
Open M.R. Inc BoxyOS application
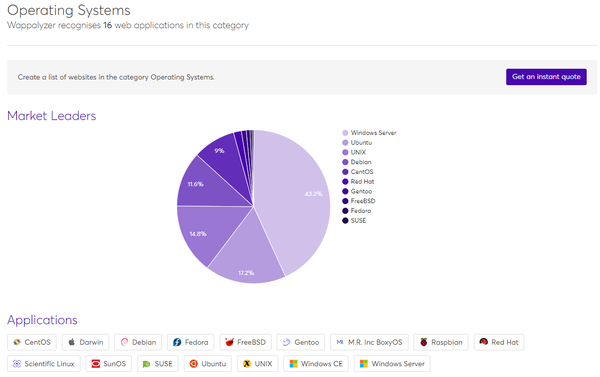click(x=369, y=342)
